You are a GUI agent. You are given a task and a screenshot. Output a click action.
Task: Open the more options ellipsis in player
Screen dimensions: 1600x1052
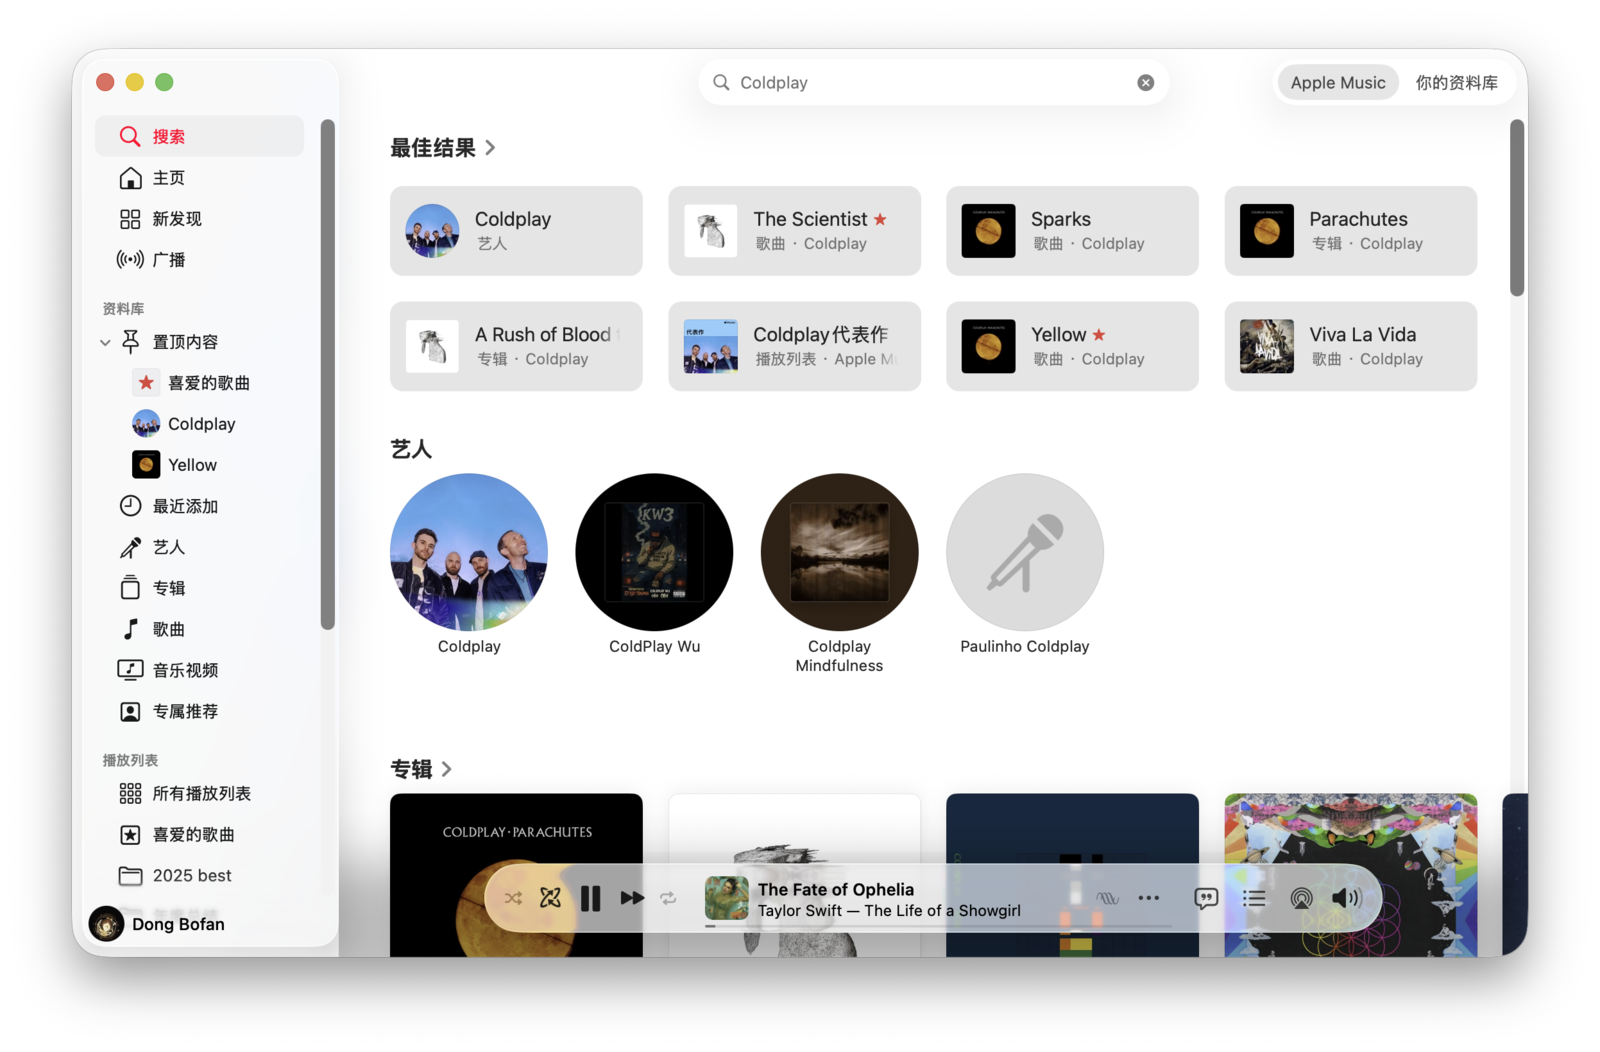1149,898
